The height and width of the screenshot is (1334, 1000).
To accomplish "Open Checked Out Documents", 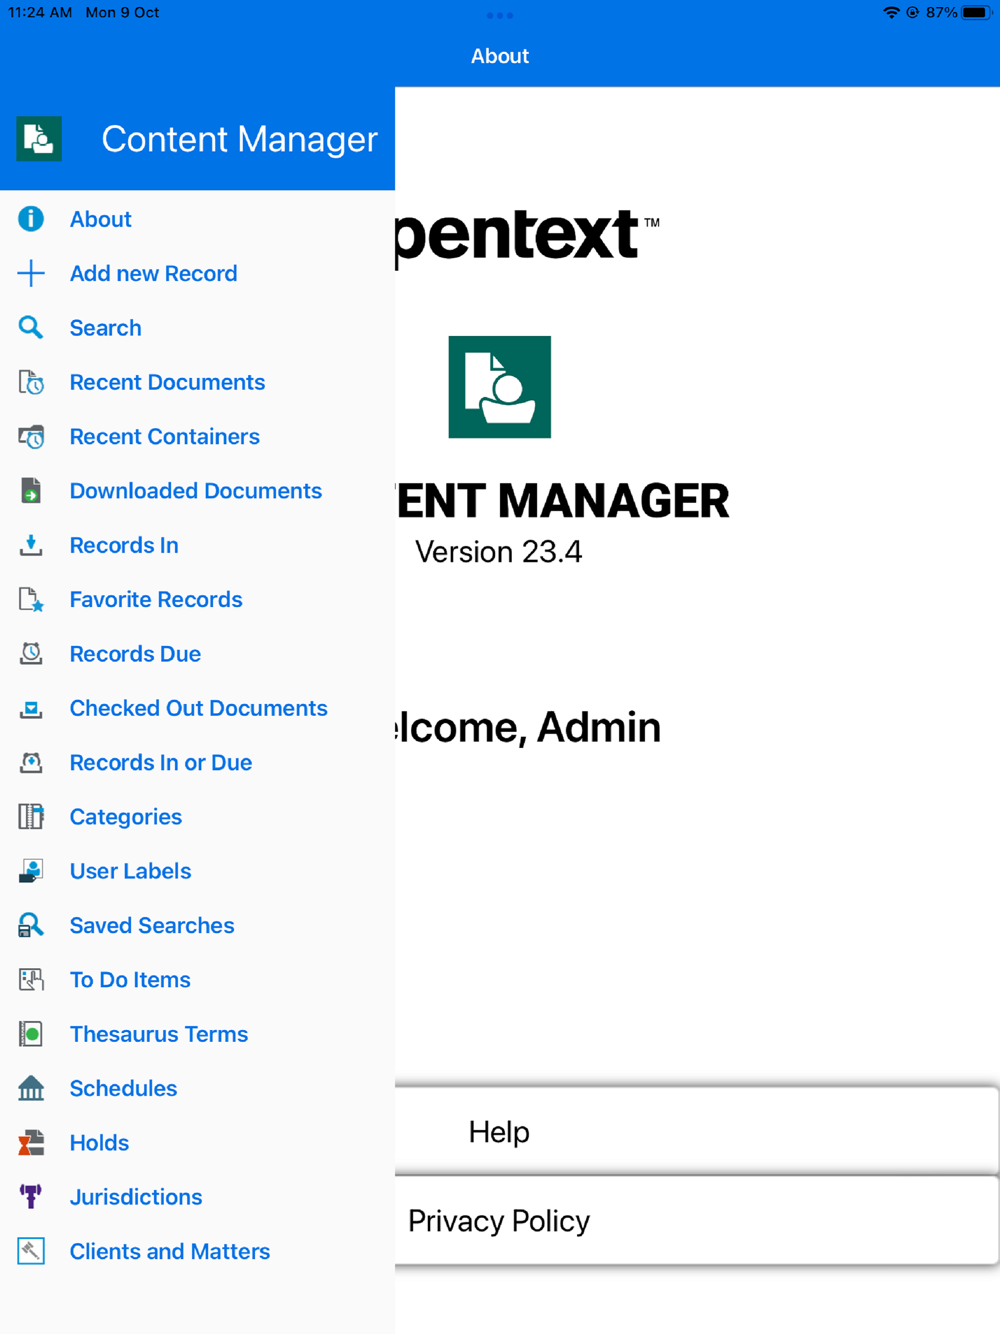I will coord(198,708).
